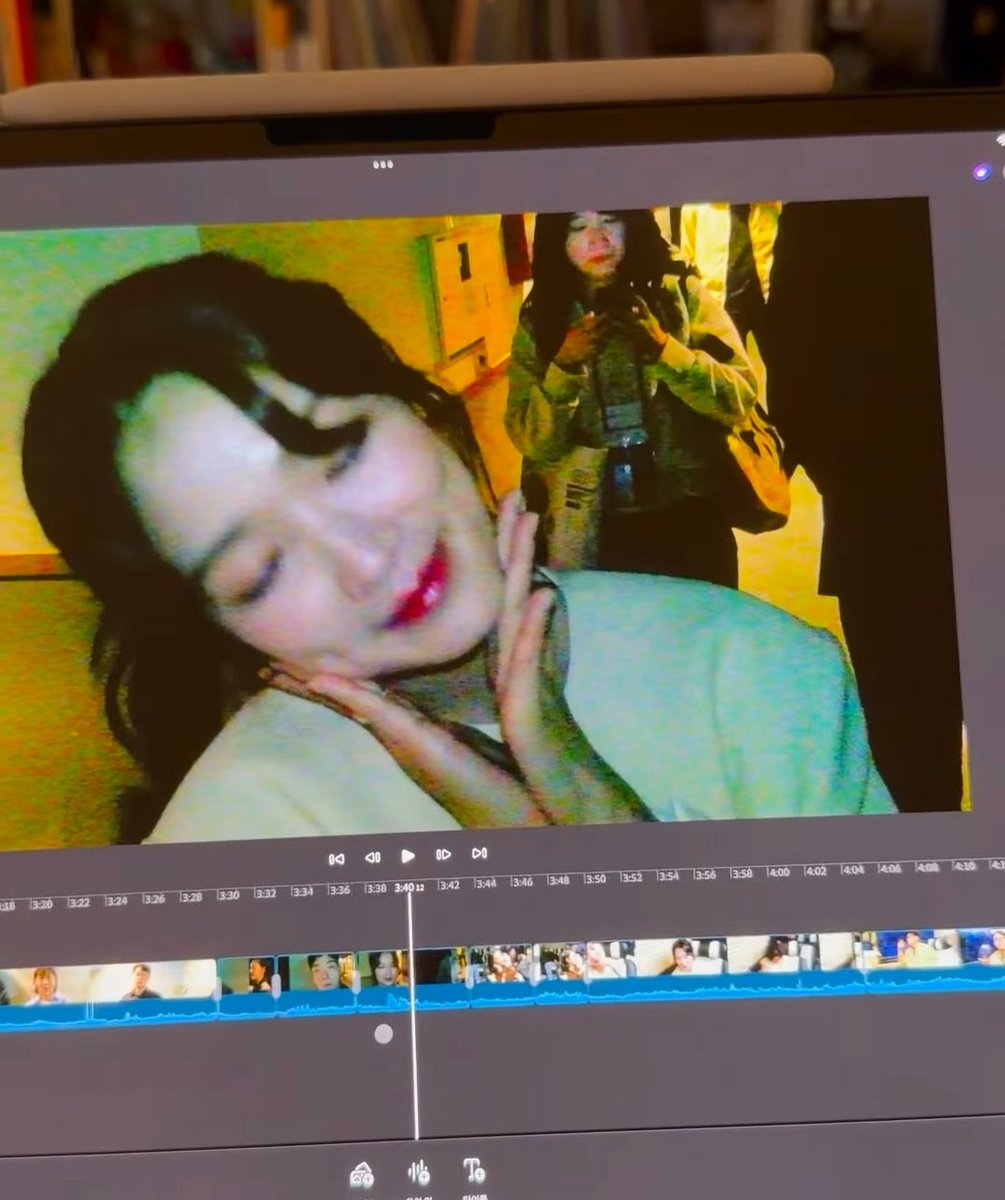Click the playhead timecode 3:40
Screen dimensions: 1005x1200
point(408,887)
